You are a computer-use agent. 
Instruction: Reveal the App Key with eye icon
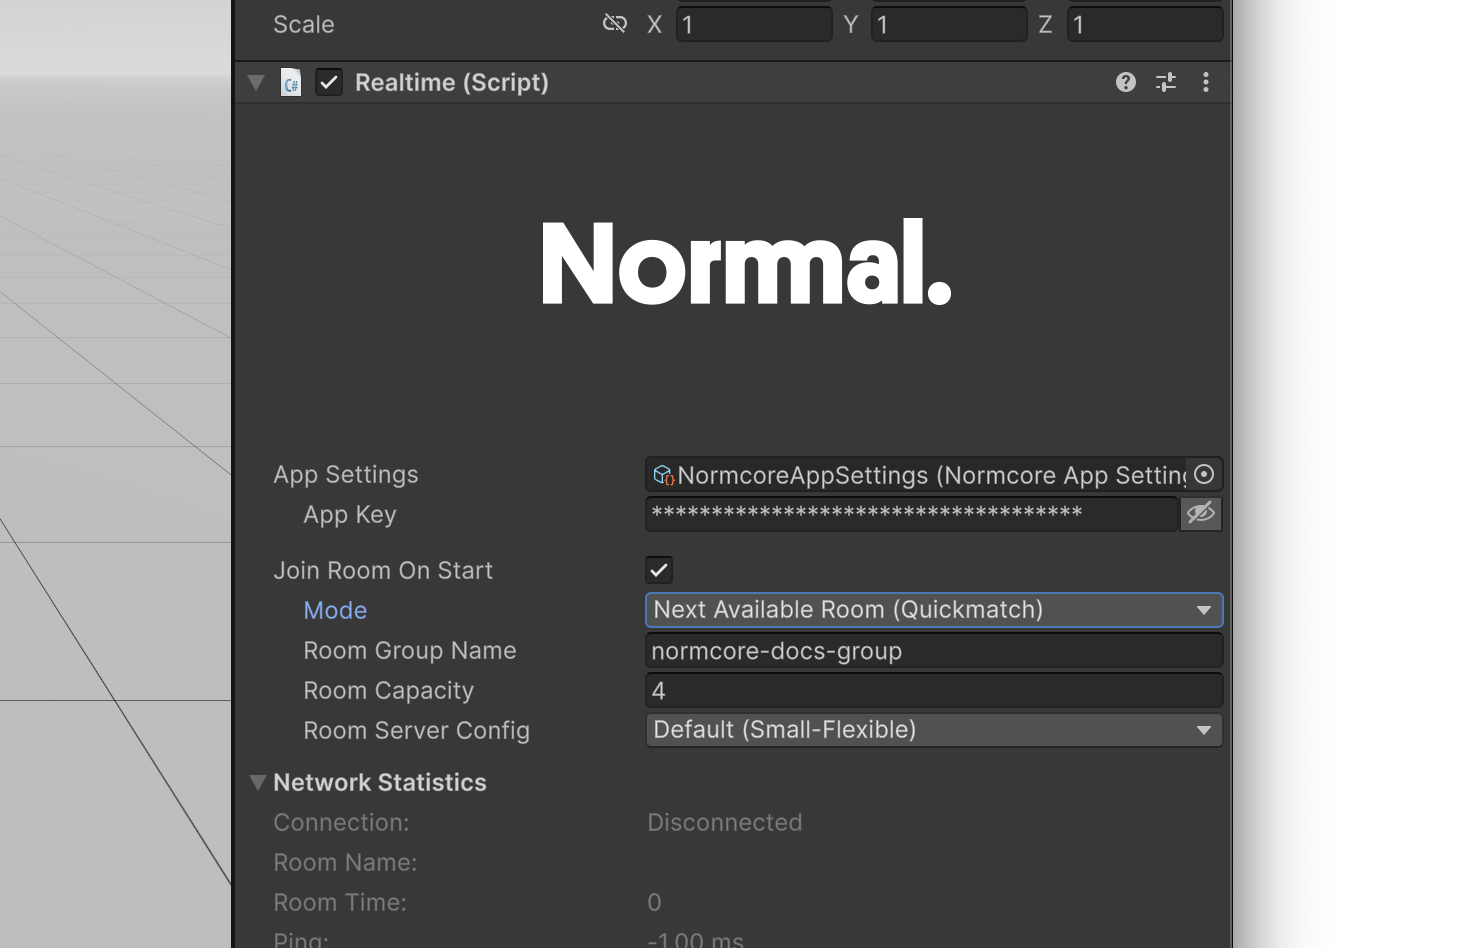coord(1200,514)
